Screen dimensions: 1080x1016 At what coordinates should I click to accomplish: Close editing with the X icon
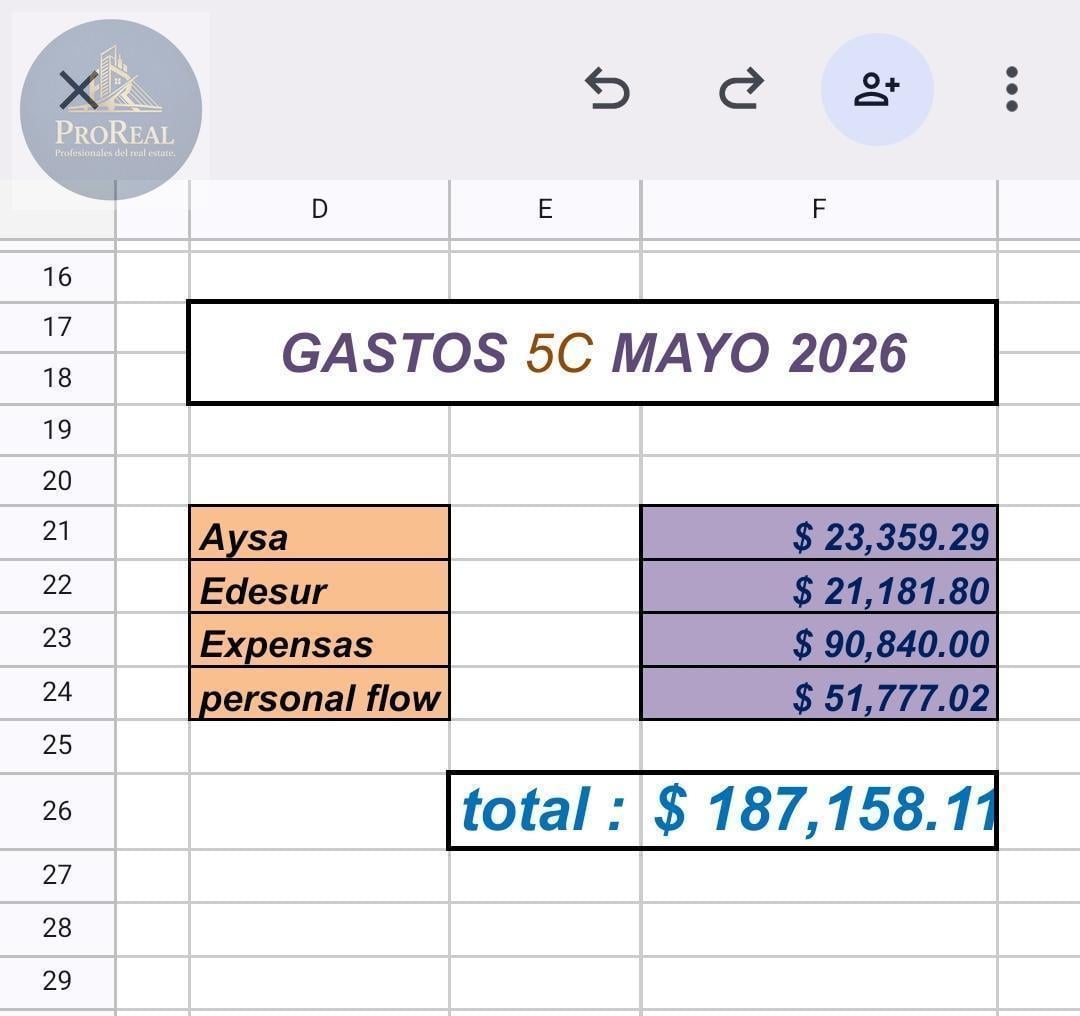(x=79, y=90)
